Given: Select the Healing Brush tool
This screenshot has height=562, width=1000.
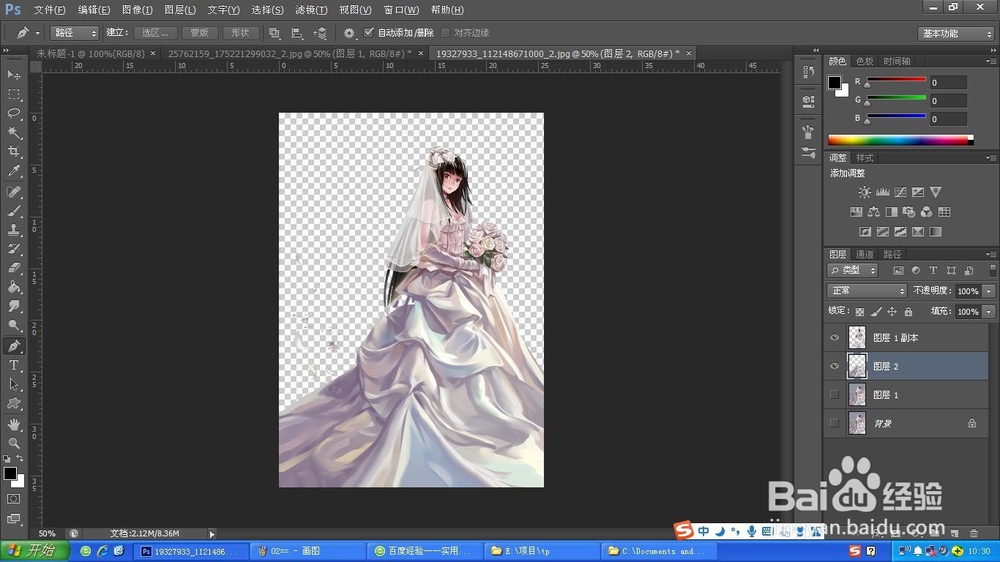Looking at the screenshot, I should [13, 191].
